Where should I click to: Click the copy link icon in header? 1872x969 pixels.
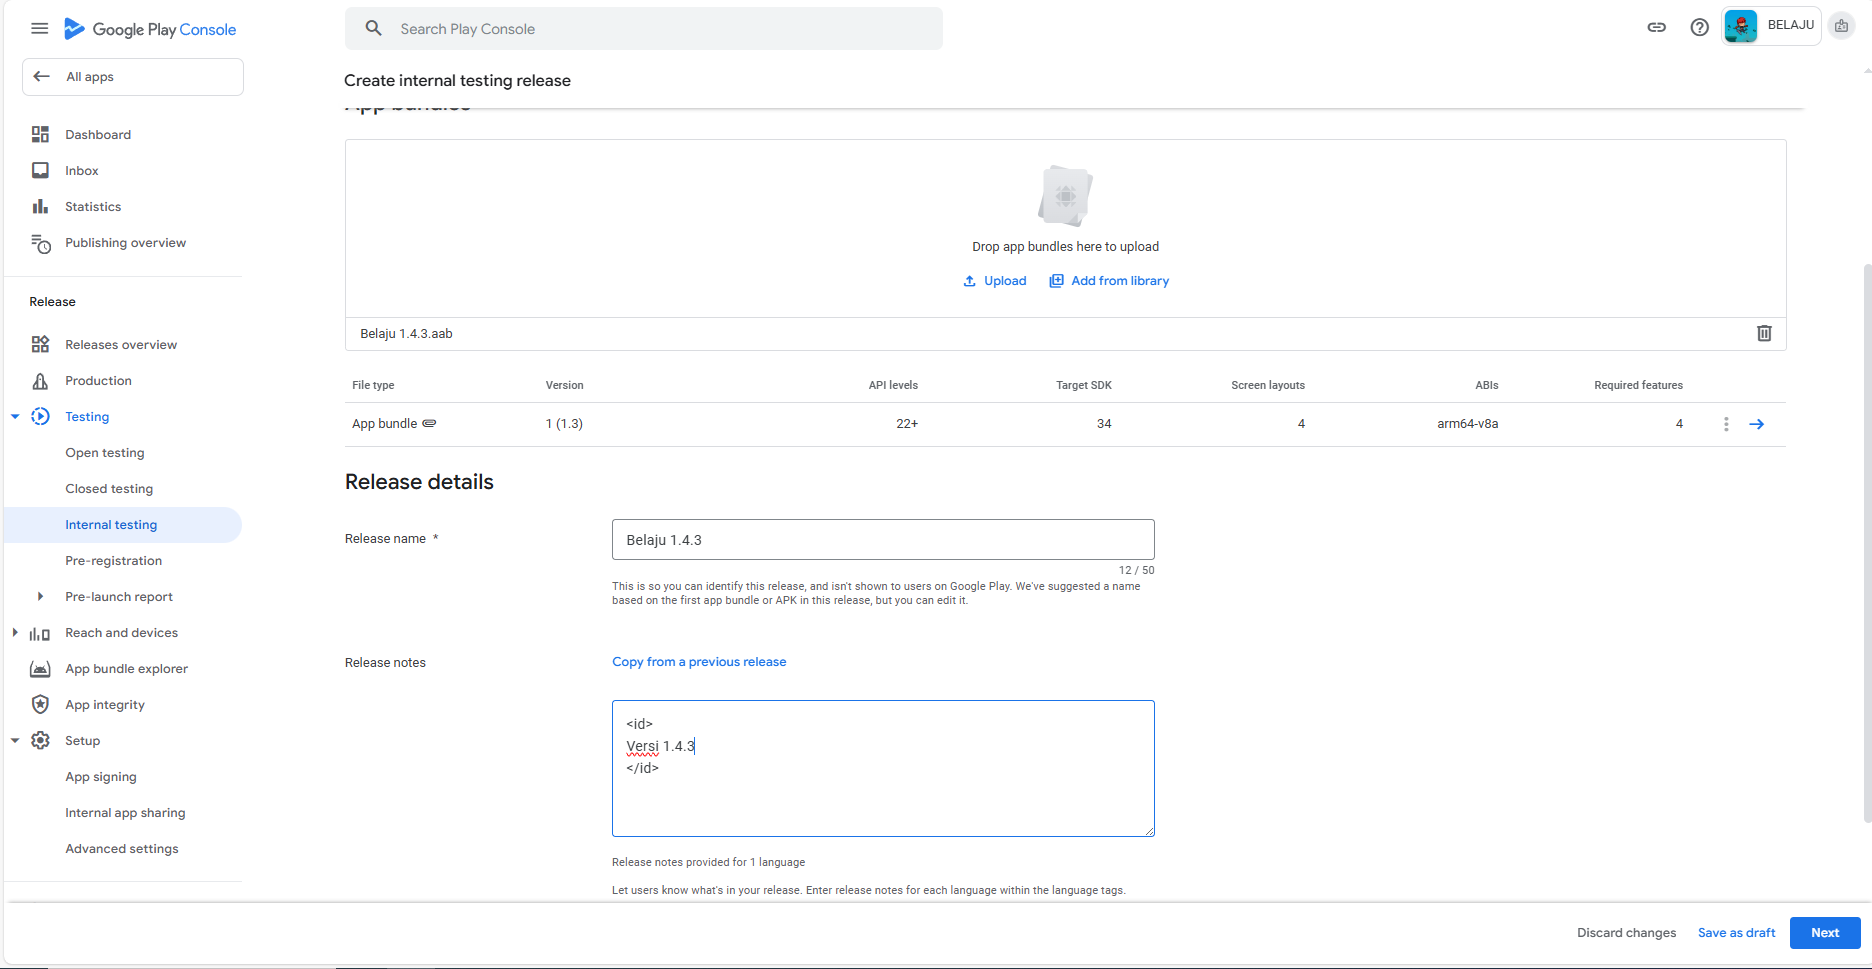click(1656, 27)
